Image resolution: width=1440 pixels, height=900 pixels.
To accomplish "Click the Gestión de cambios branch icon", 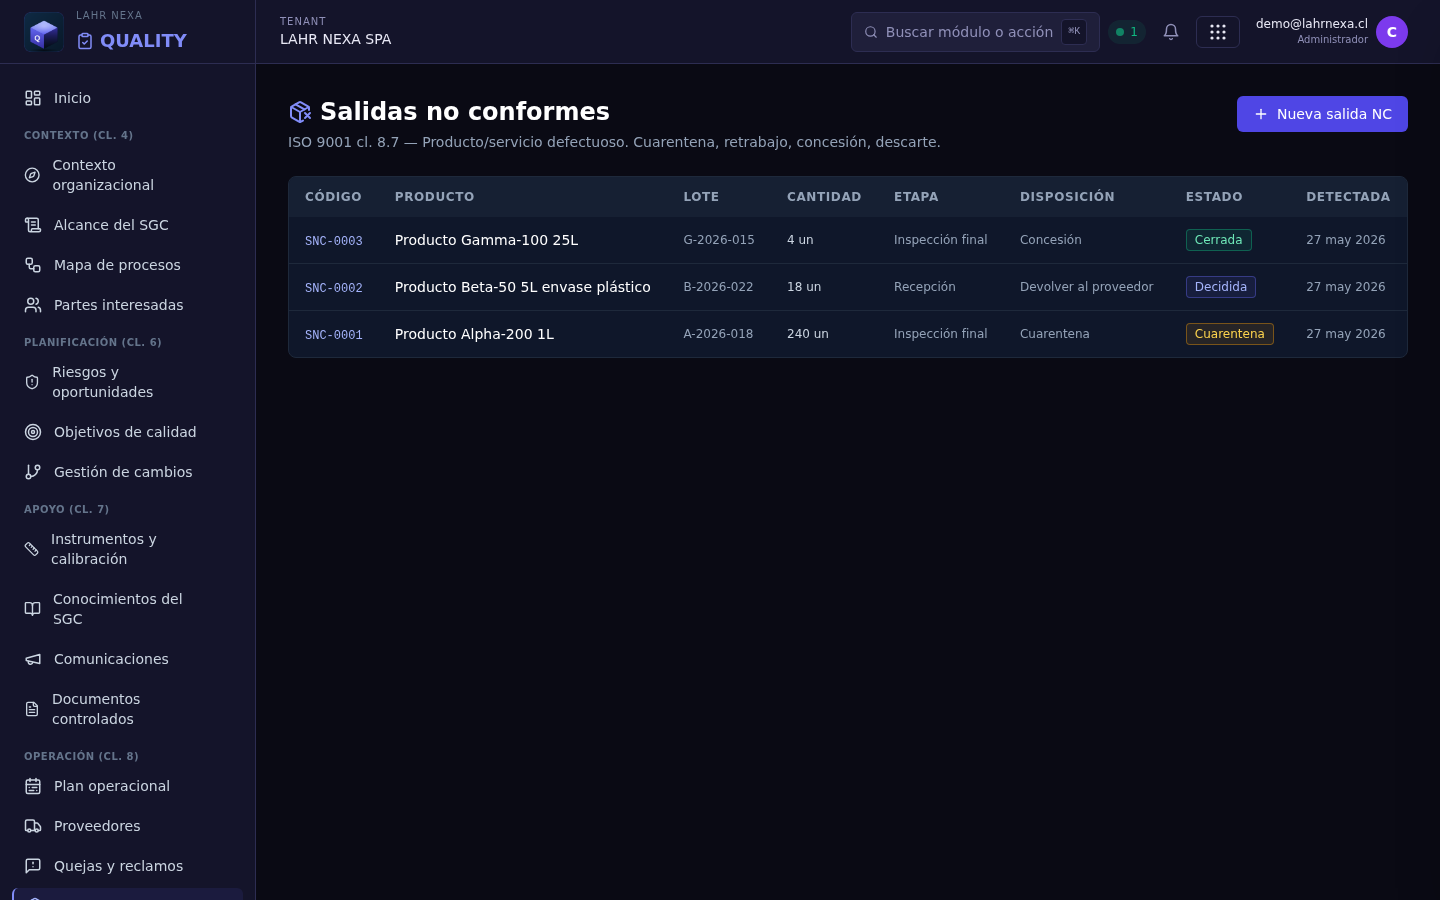I will (x=33, y=472).
